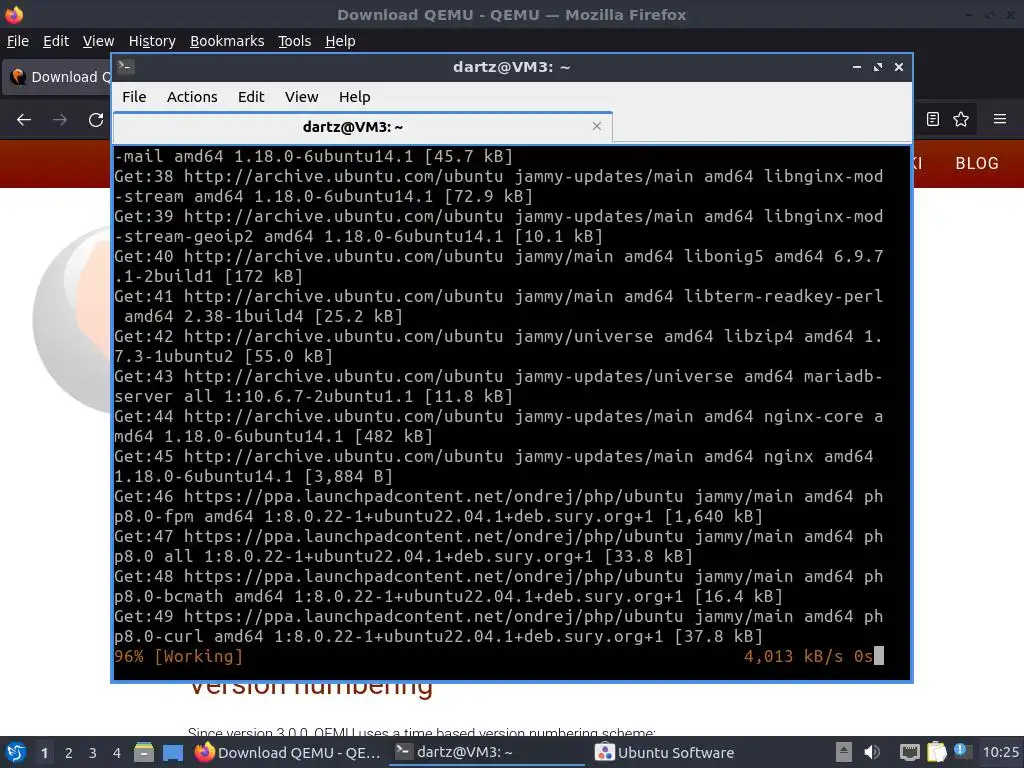The width and height of the screenshot is (1024, 768).
Task: Click the show desktop taskbar icon
Action: [172, 752]
